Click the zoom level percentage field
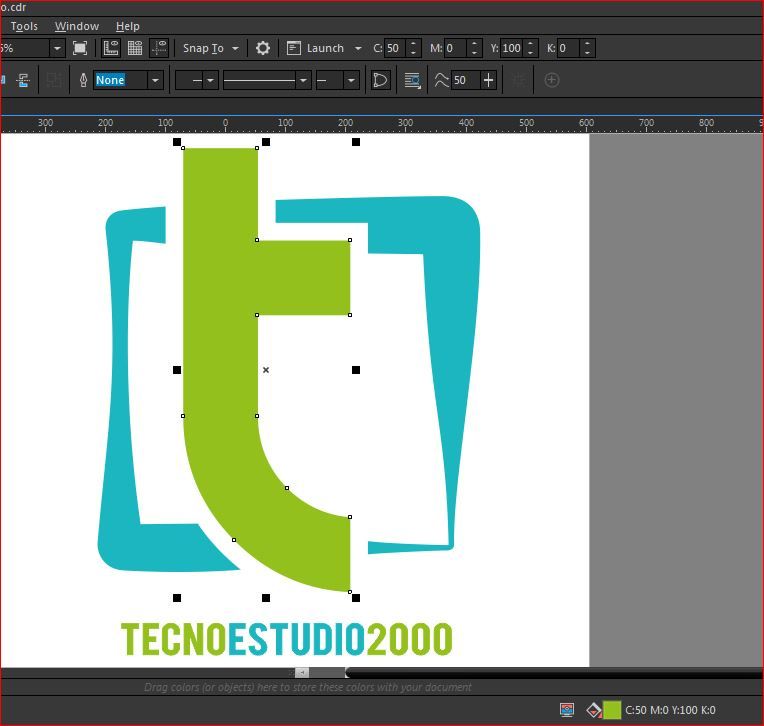The height and width of the screenshot is (726, 764). [24, 48]
